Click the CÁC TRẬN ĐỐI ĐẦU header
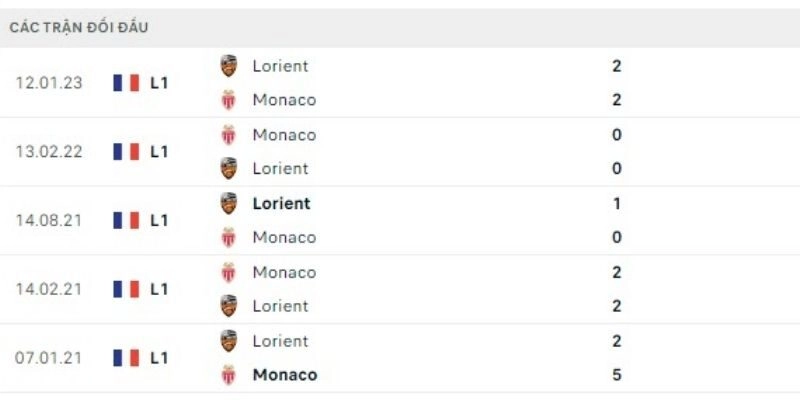This screenshot has height=400, width=800. 79,28
